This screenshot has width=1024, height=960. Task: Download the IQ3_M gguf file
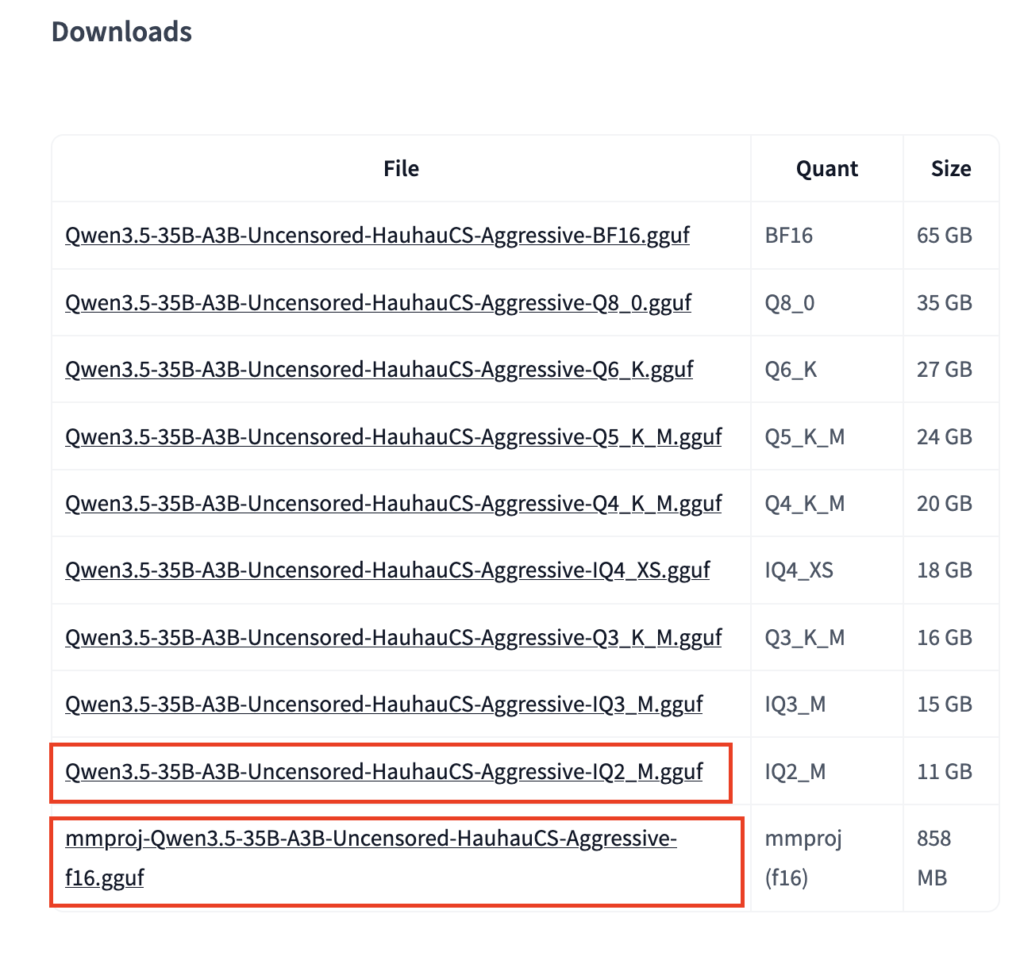(384, 705)
